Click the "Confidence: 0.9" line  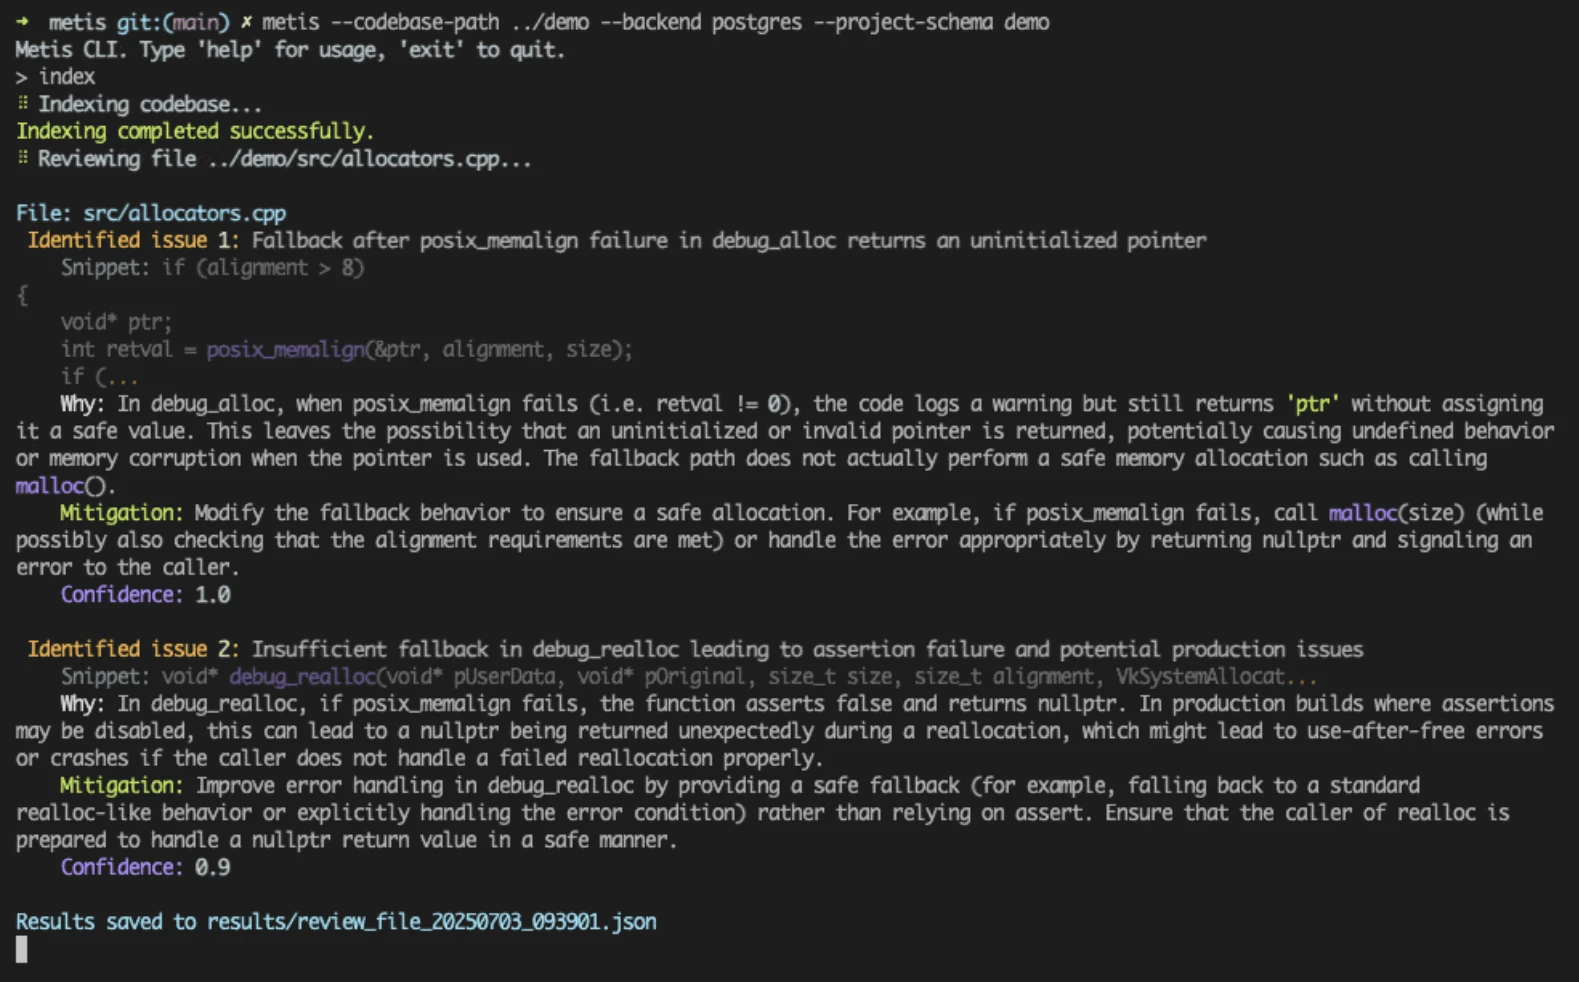click(146, 867)
